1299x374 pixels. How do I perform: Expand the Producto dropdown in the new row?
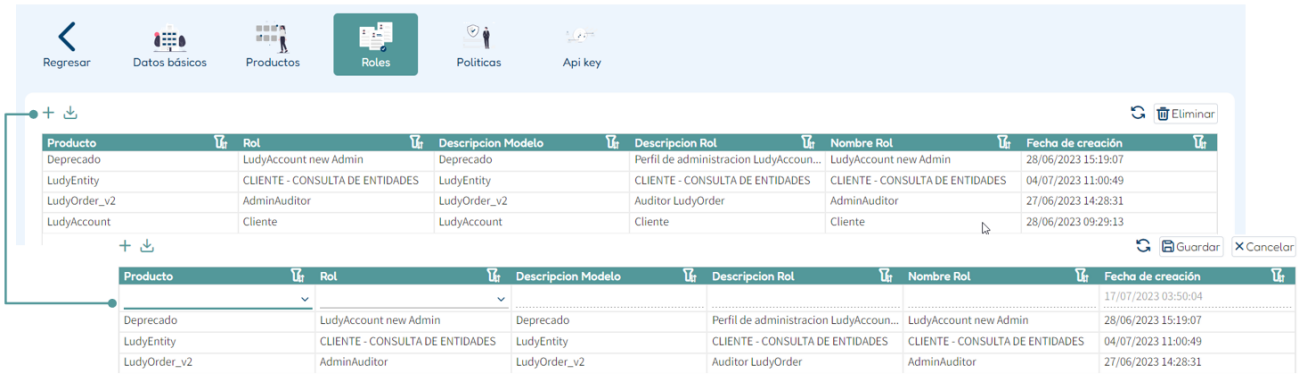point(304,298)
